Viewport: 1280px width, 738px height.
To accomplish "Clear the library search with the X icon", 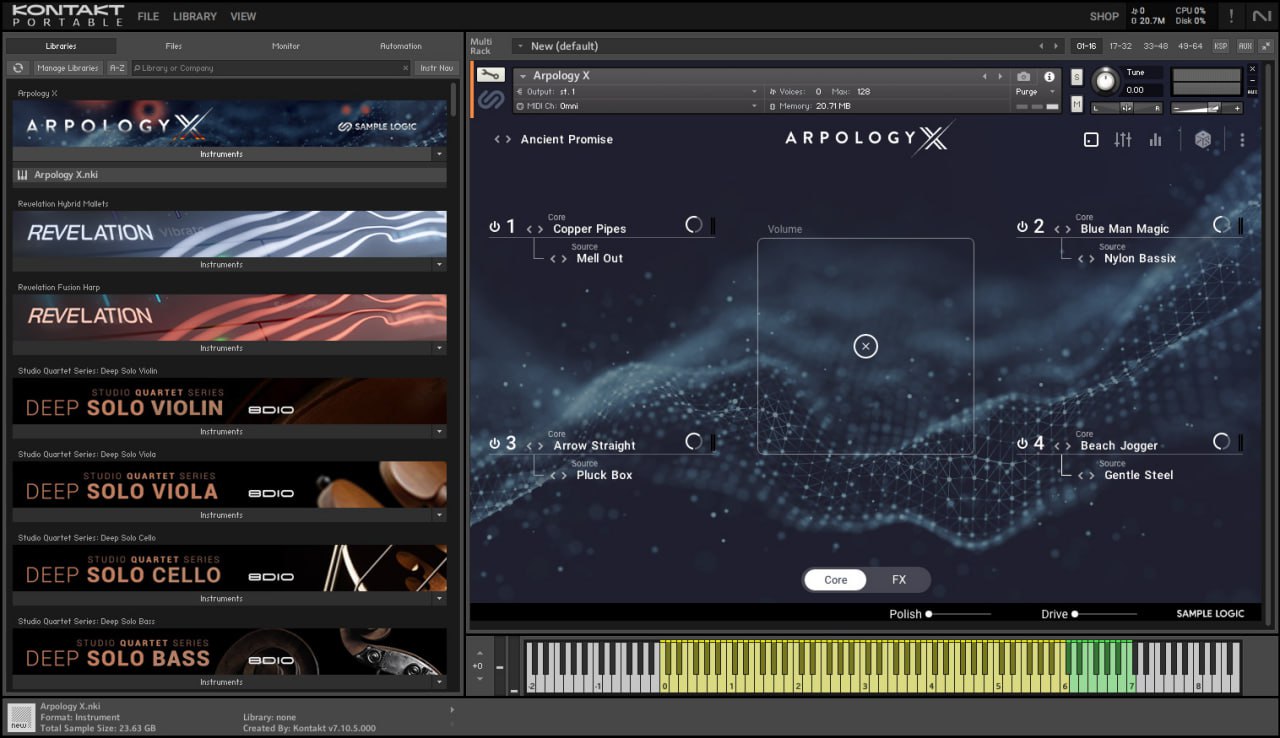I will coord(405,68).
